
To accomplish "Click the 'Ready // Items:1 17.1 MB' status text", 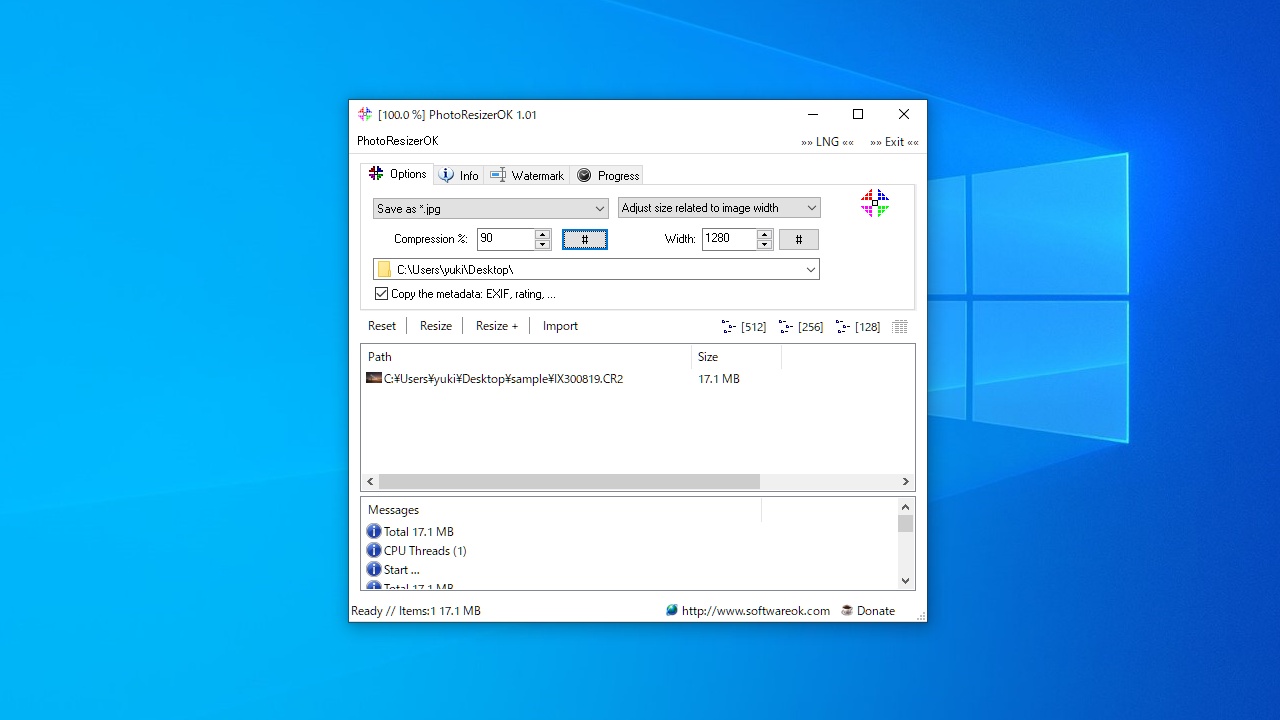I will pos(416,610).
